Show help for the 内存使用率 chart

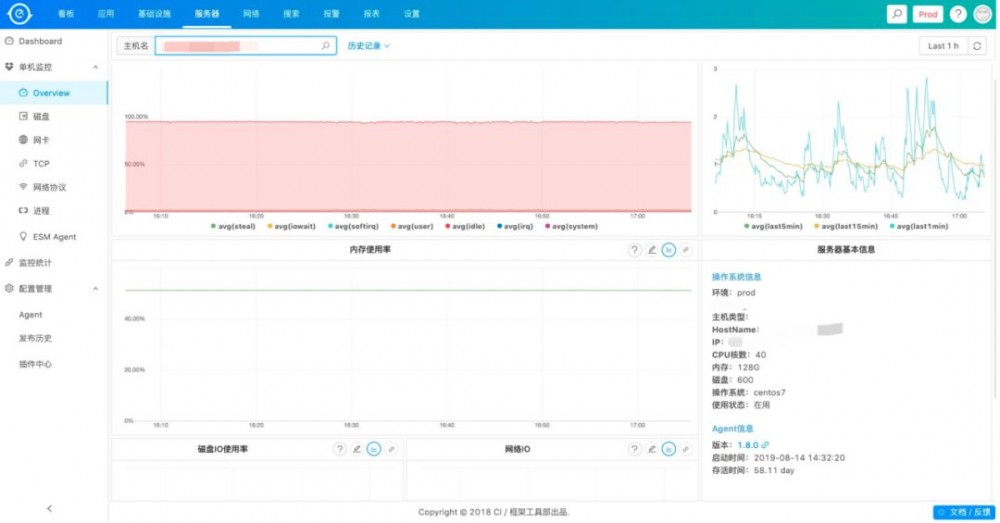634,250
